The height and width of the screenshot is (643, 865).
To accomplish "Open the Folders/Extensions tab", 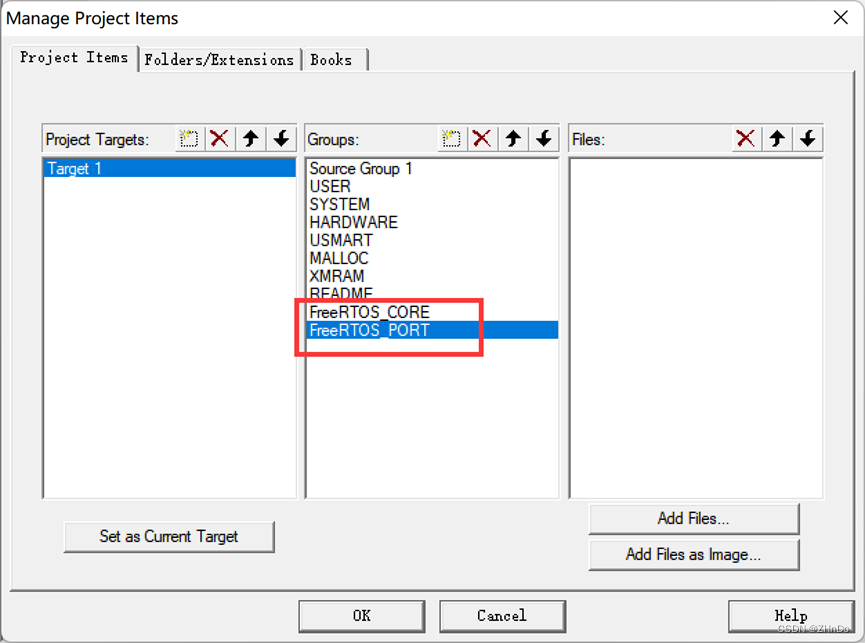I will (x=219, y=60).
